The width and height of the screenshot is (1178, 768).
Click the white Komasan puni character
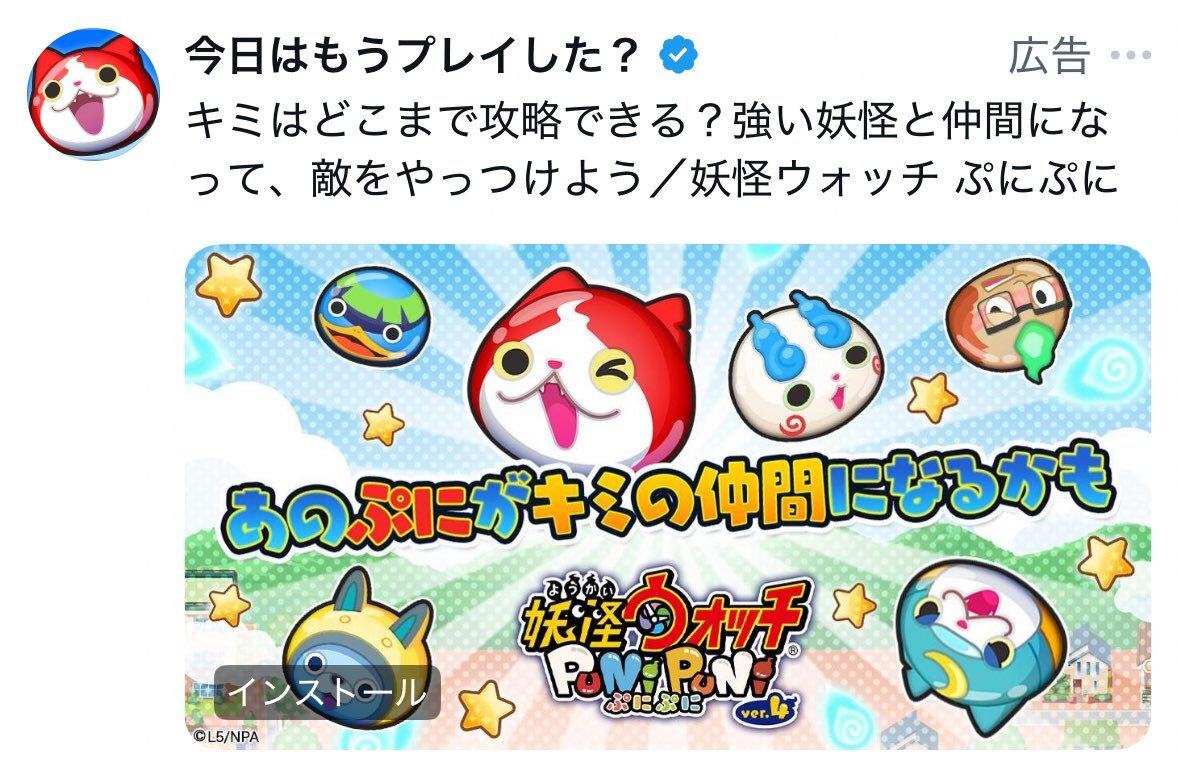coord(807,365)
